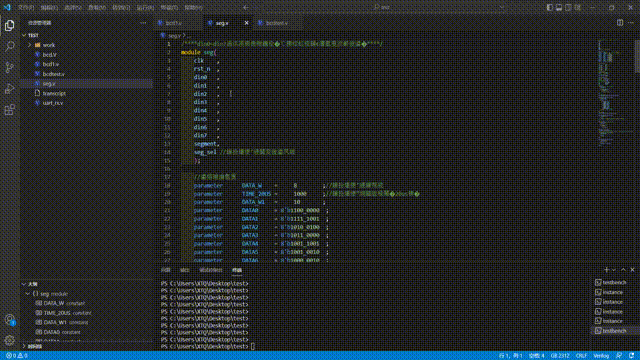The image size is (640, 360).
Task: Toggle bottom panel layout button
Action: pyautogui.click(x=559, y=7)
